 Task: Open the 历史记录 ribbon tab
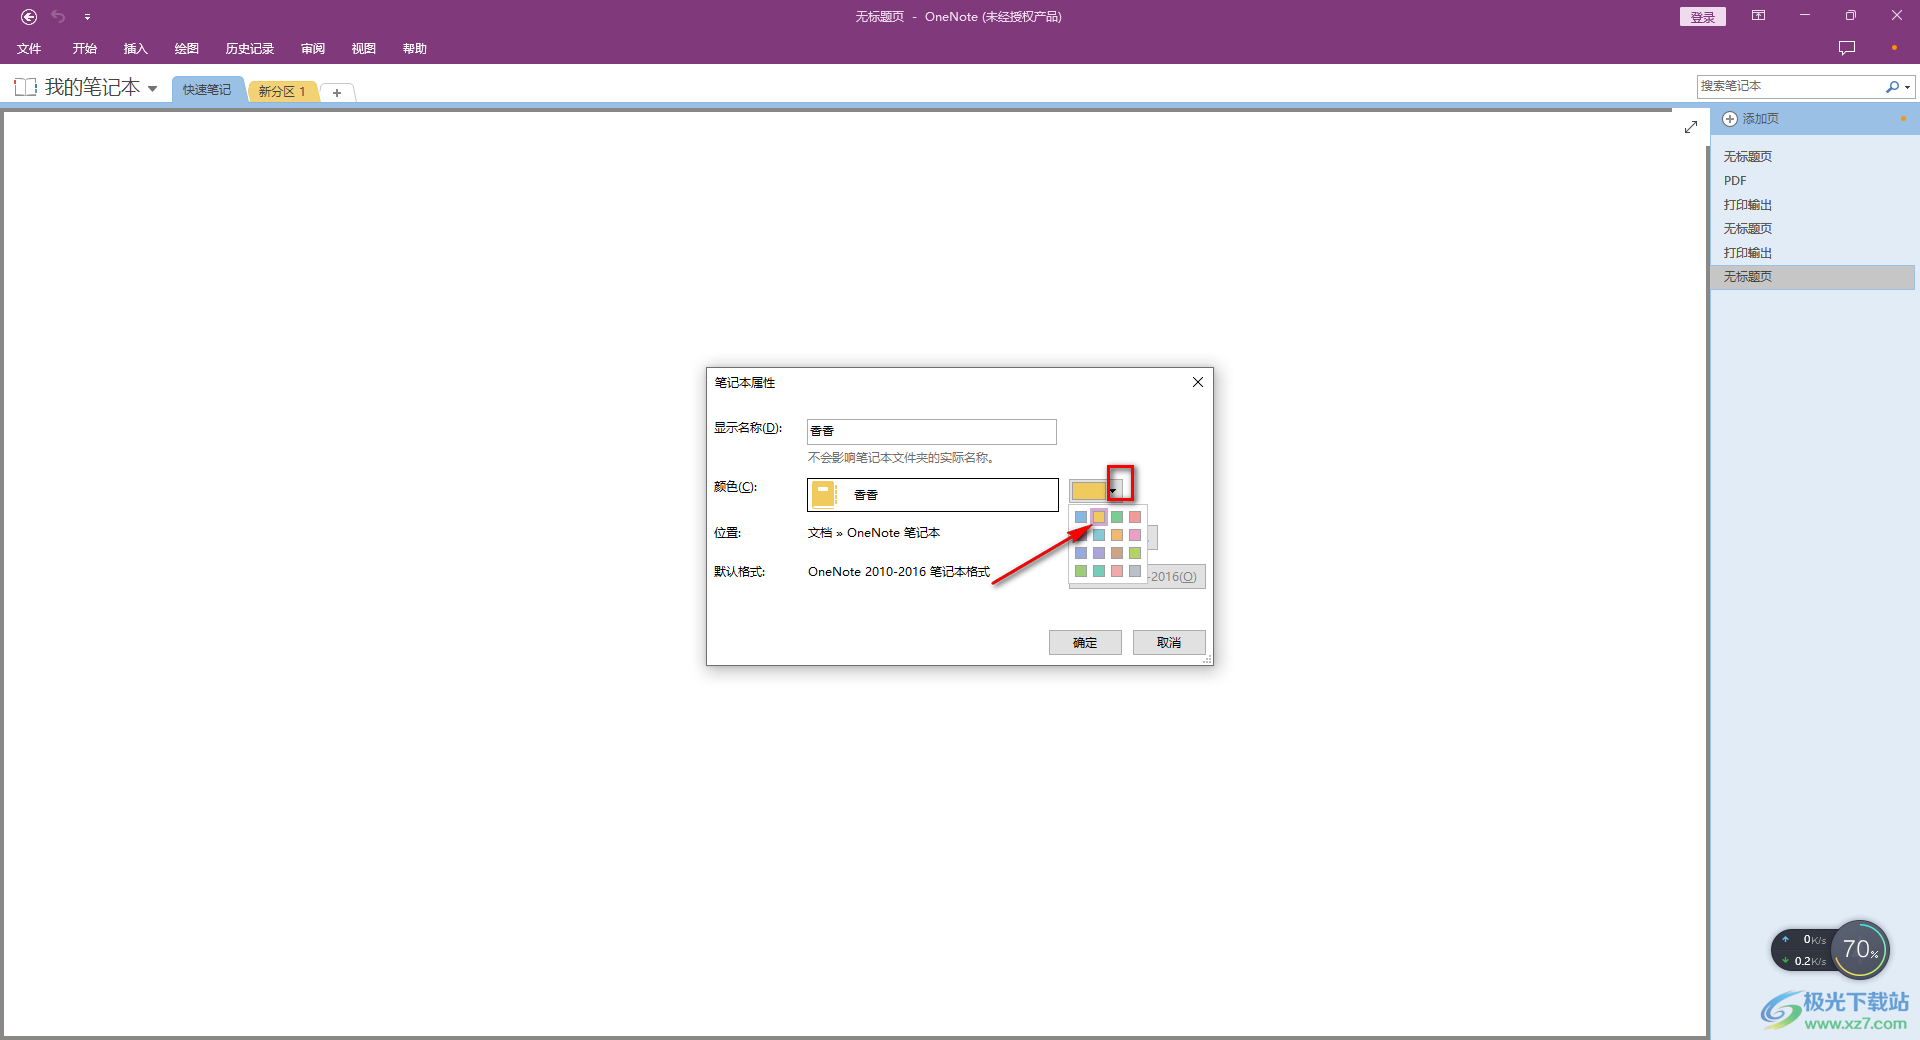(250, 49)
